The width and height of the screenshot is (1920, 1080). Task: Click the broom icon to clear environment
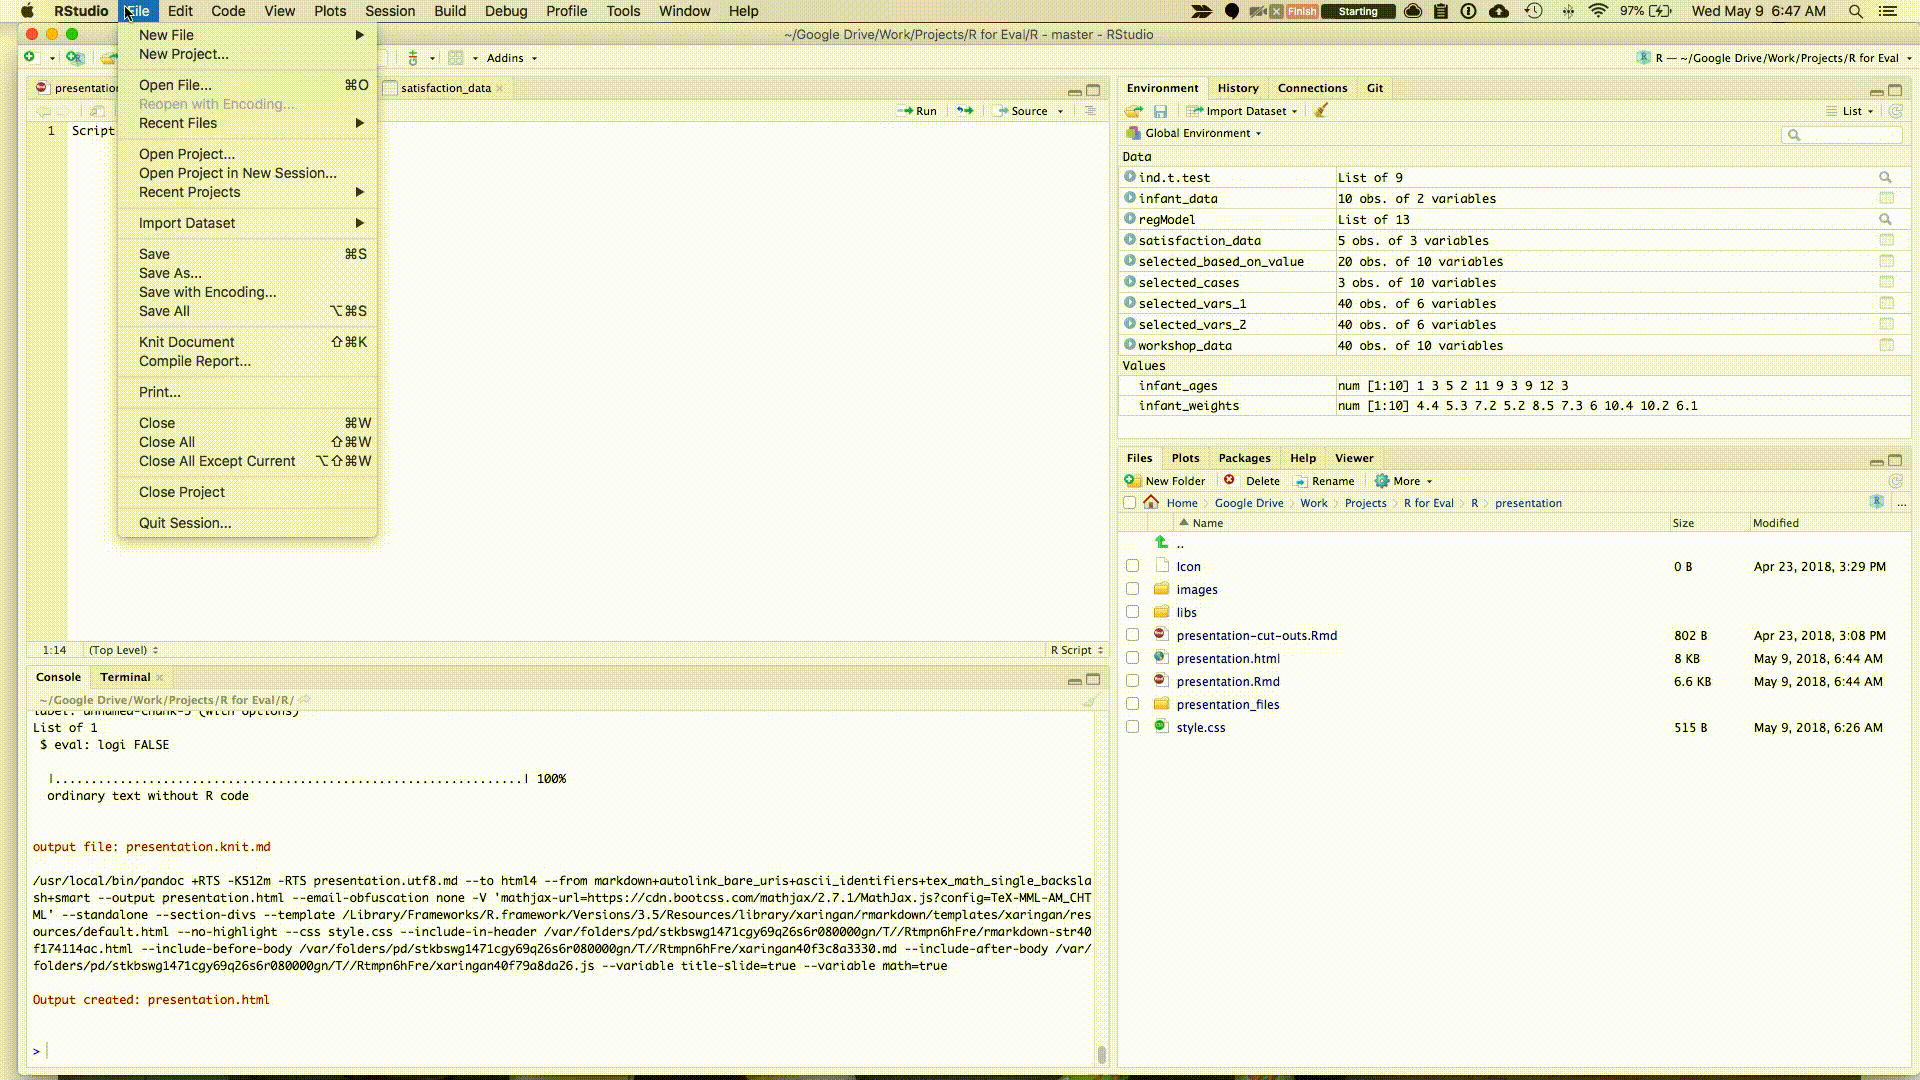point(1320,111)
